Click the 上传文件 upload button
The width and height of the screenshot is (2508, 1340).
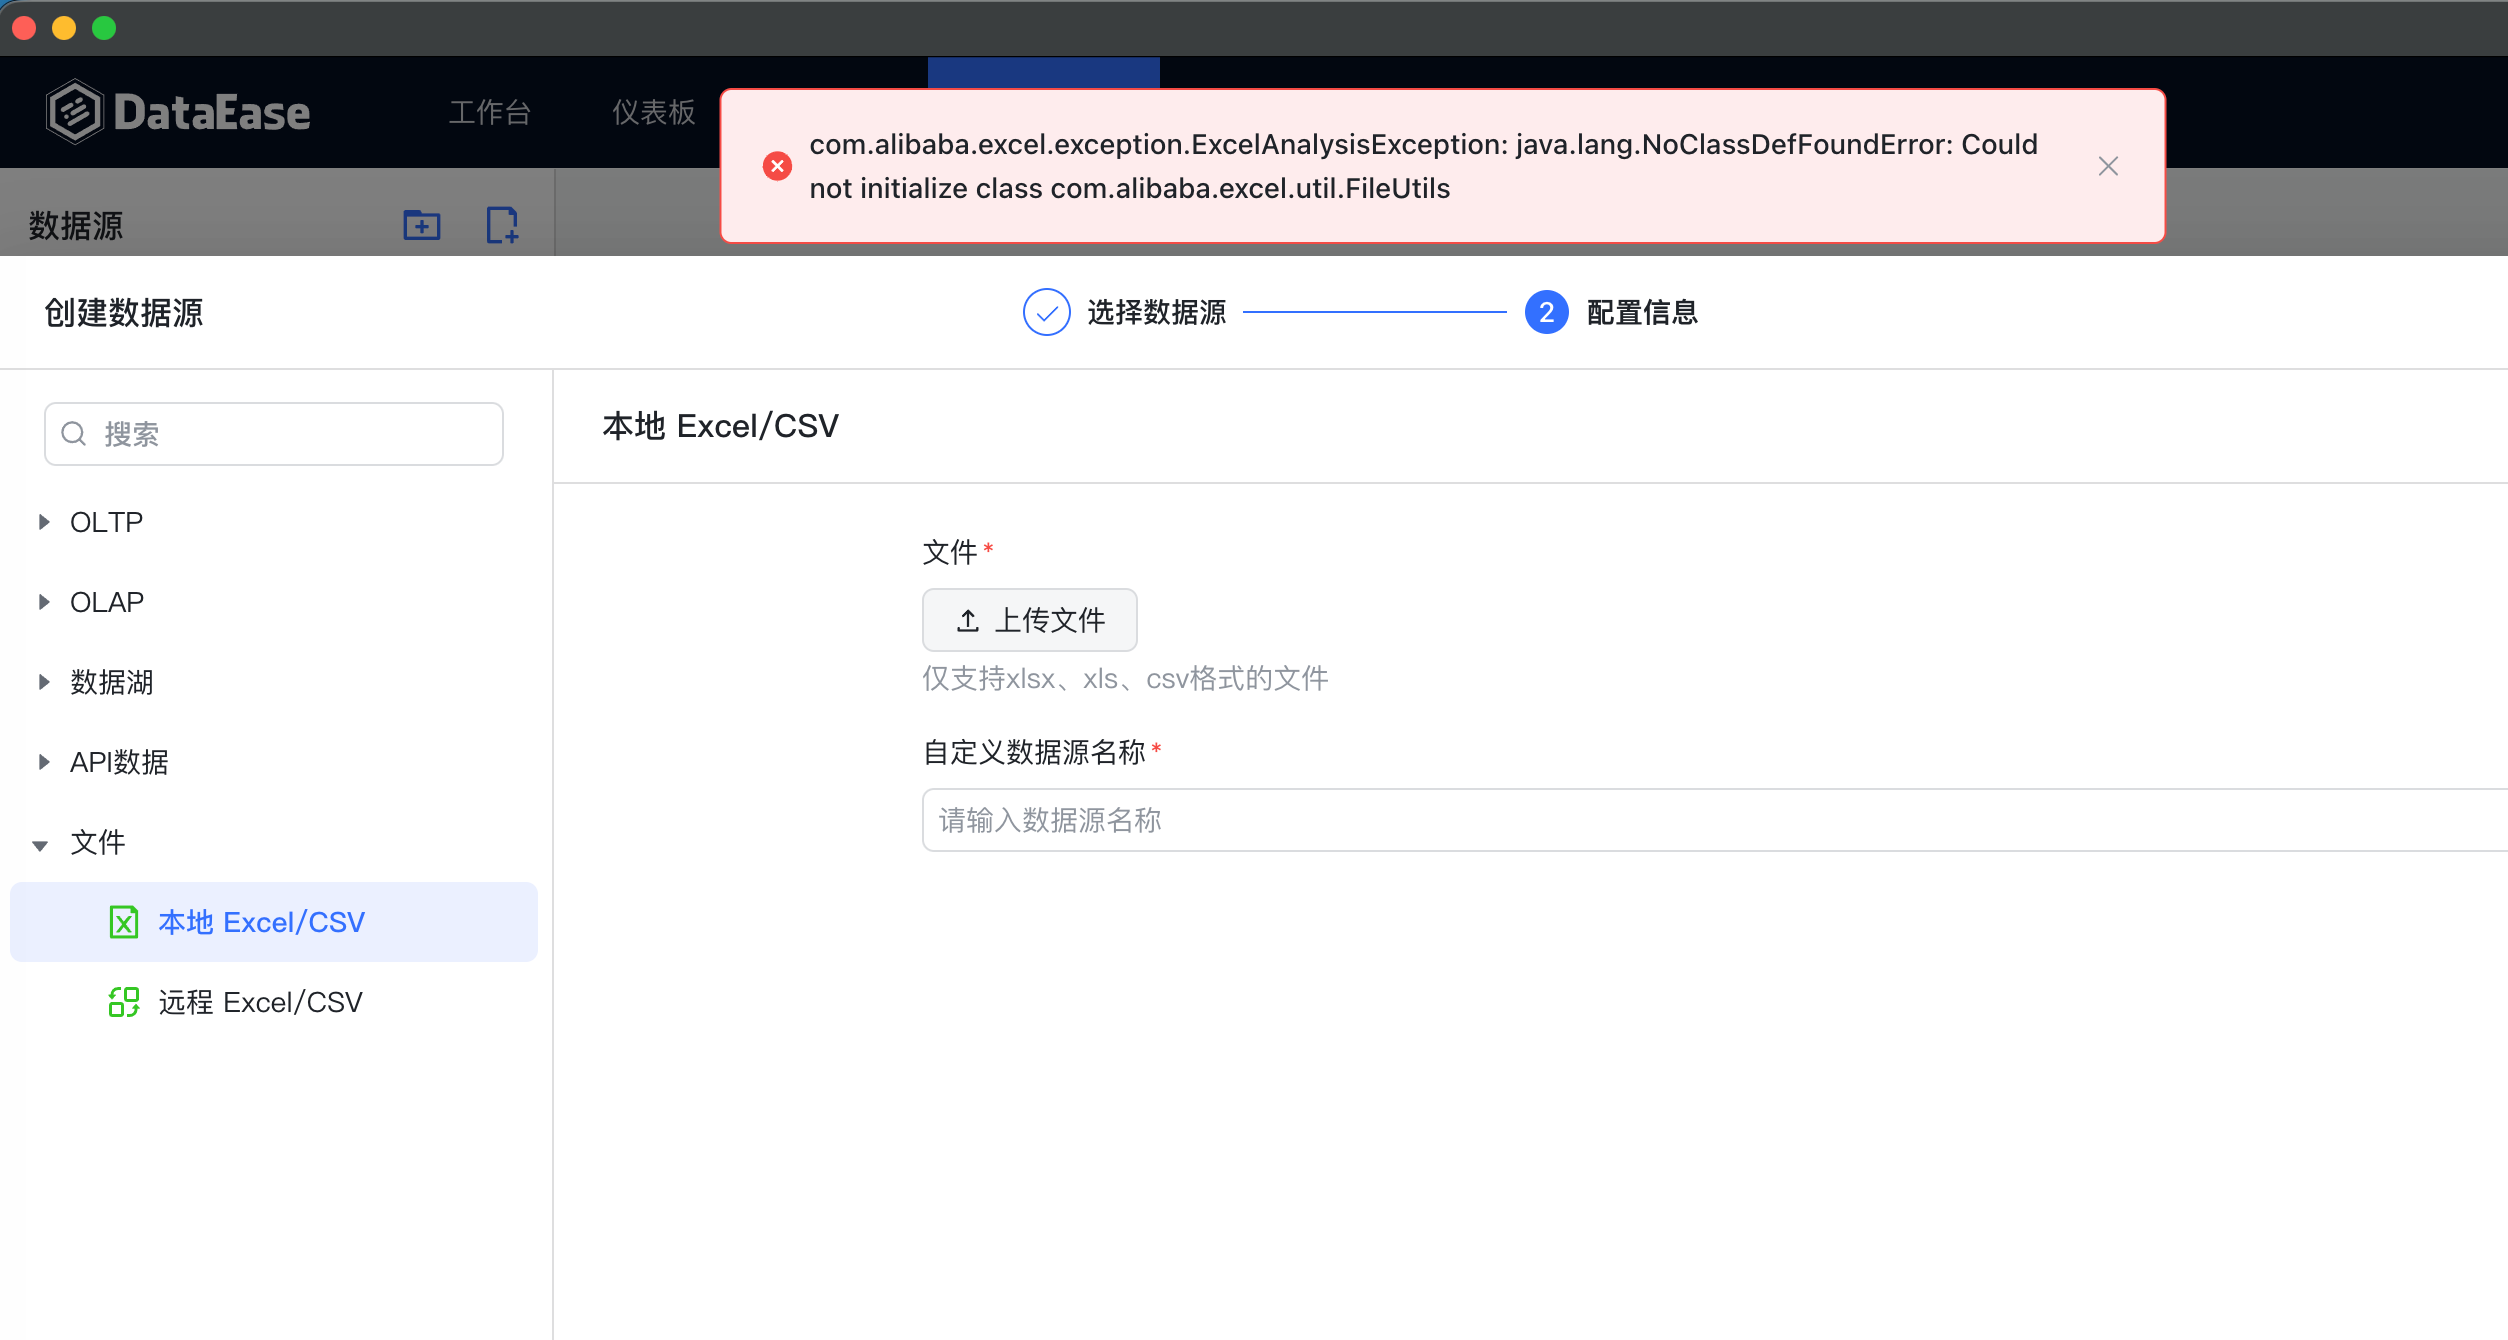pyautogui.click(x=1029, y=620)
